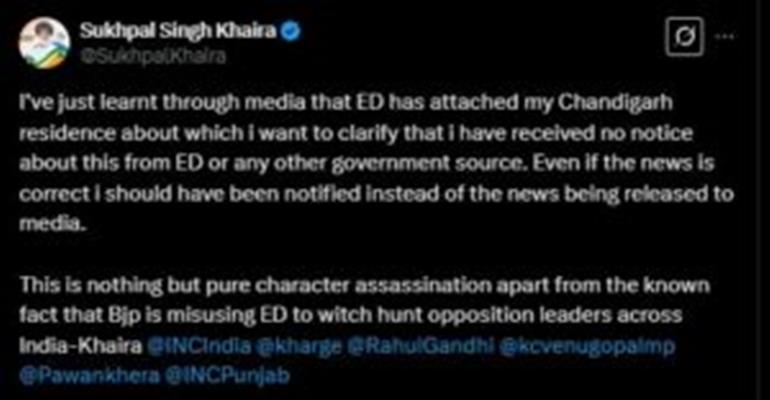Click the blue verified badge
Viewport: 770px width, 400px height.
coord(290,31)
